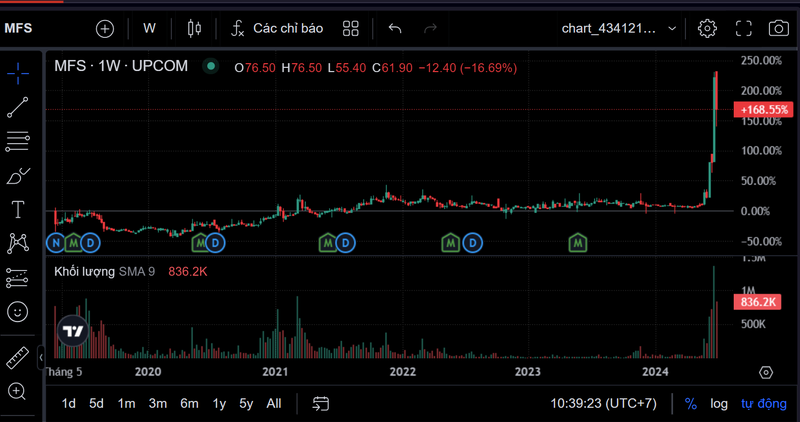Click the add symbol plus button
The height and width of the screenshot is (422, 800).
[x=105, y=28]
